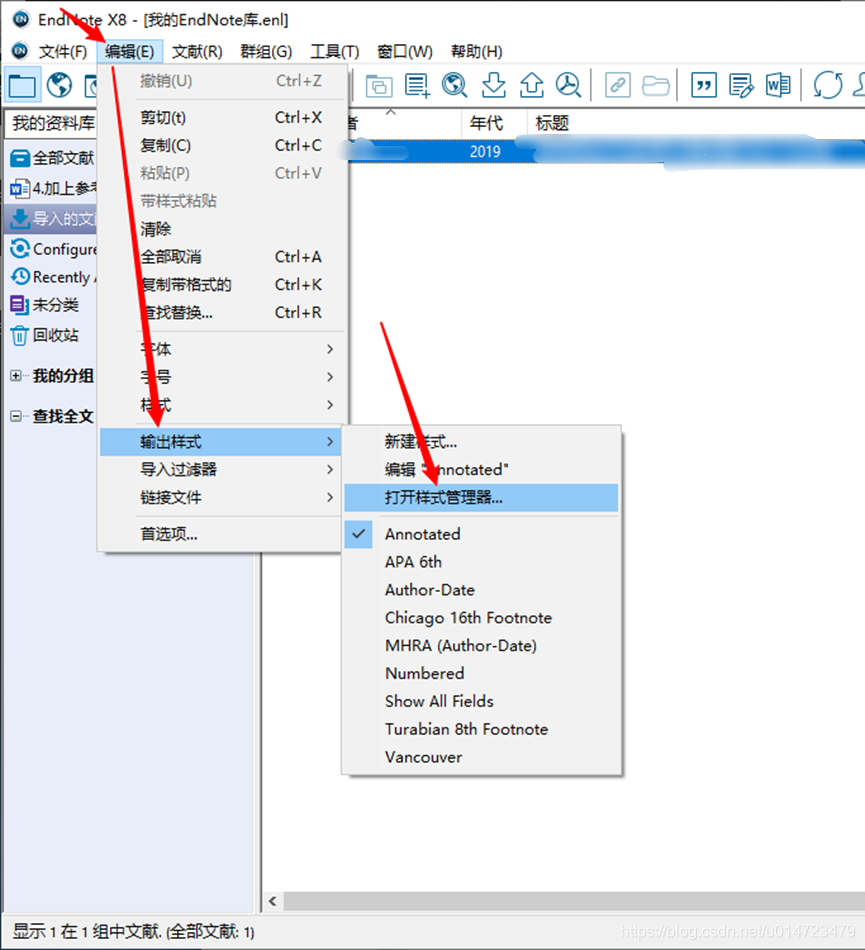Choose 首选项... in the Edit menu
The image size is (865, 950).
tap(221, 534)
